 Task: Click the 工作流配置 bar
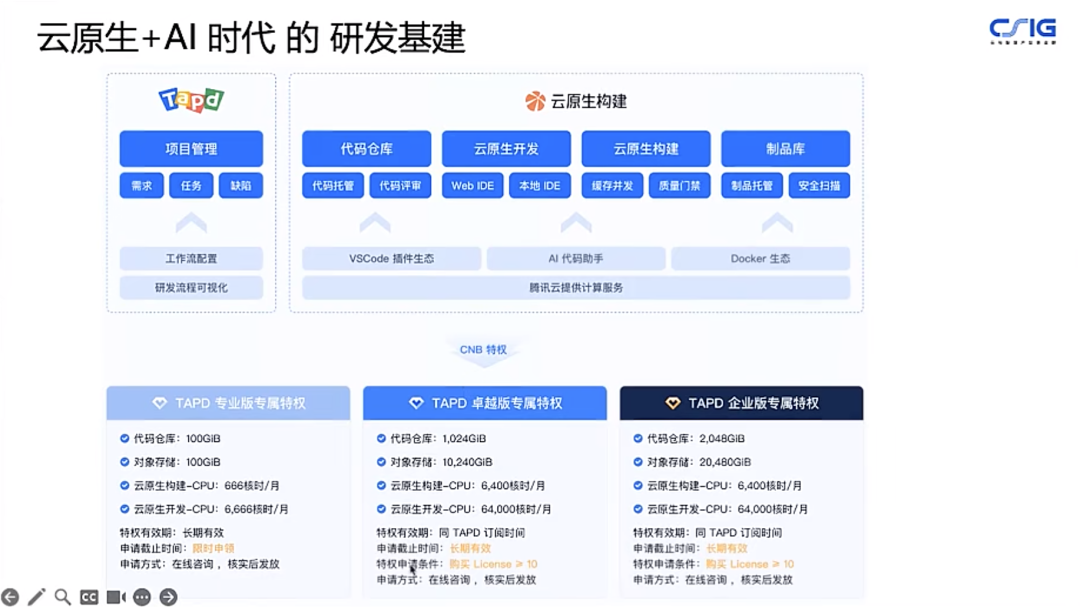191,258
